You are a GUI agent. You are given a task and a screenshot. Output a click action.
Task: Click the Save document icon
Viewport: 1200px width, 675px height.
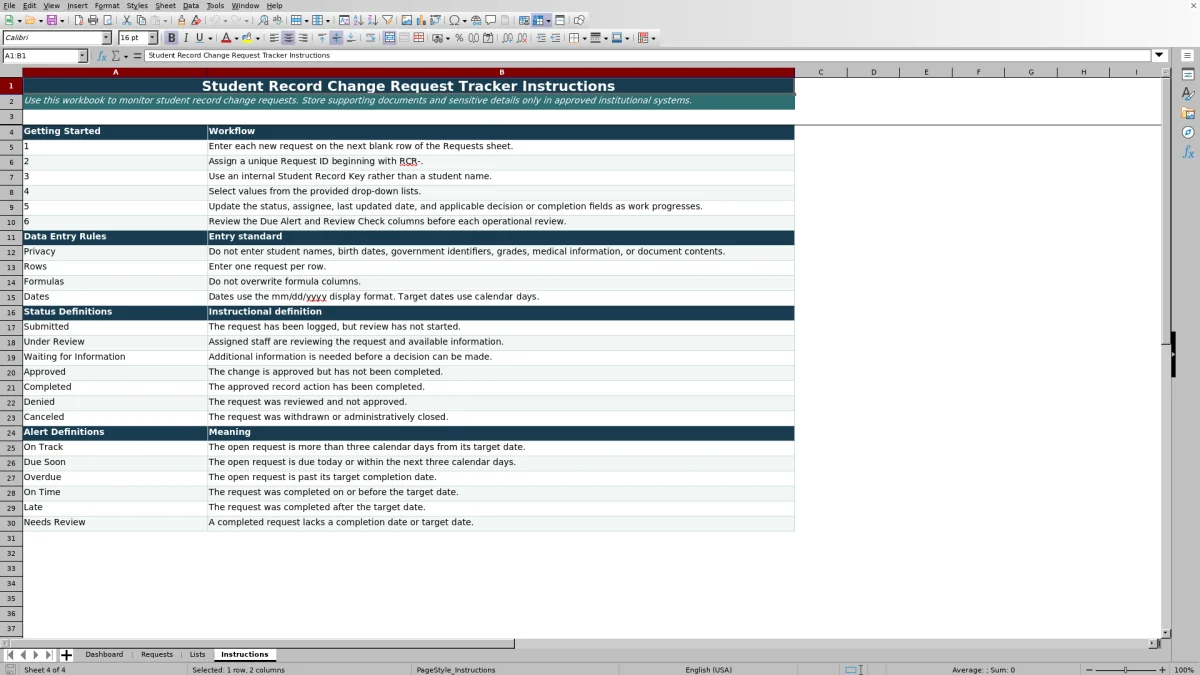tap(51, 20)
